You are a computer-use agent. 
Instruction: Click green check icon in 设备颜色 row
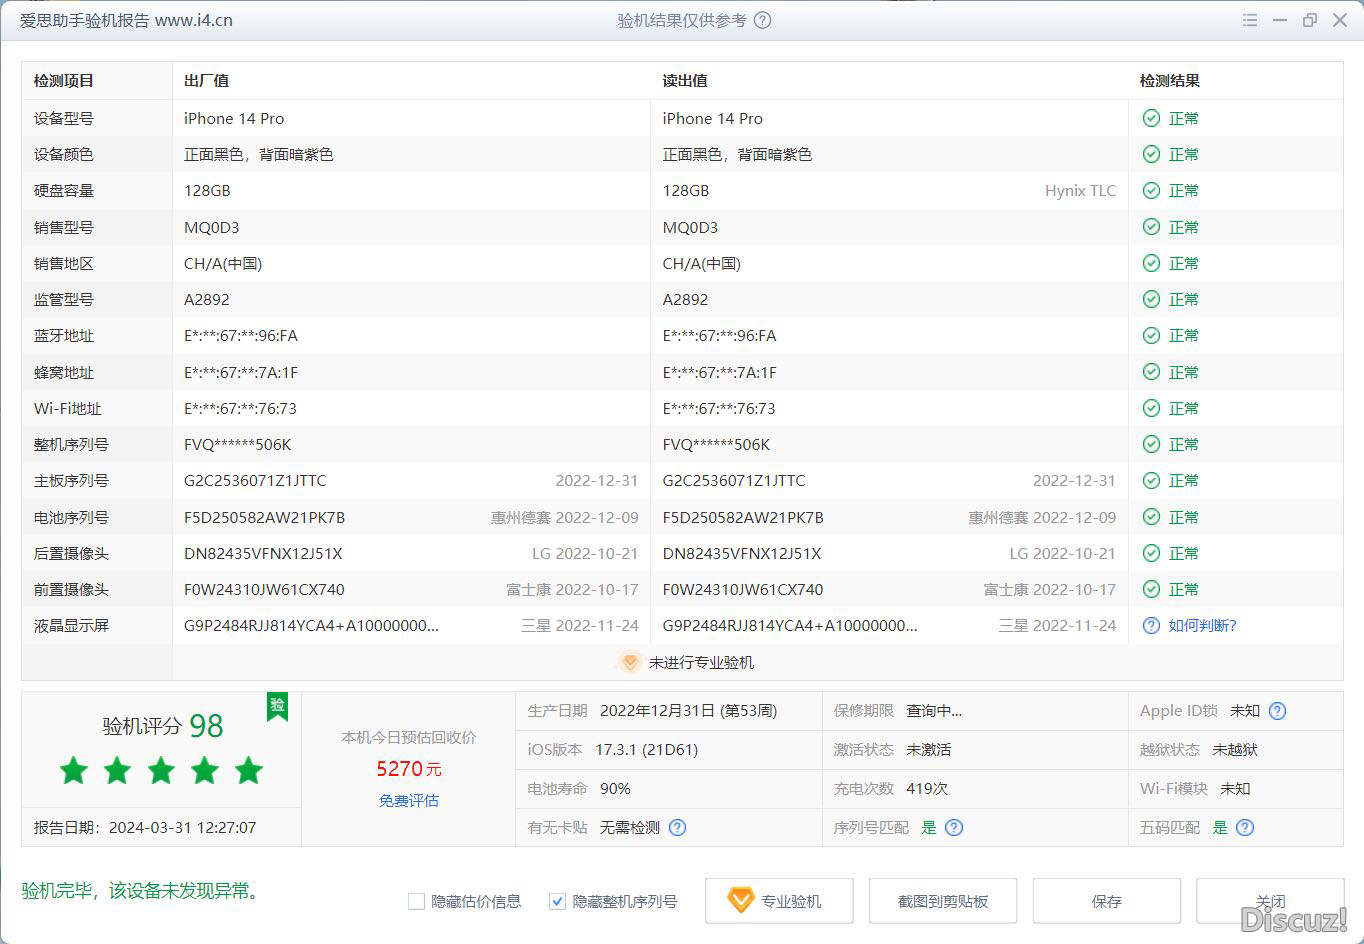1151,154
